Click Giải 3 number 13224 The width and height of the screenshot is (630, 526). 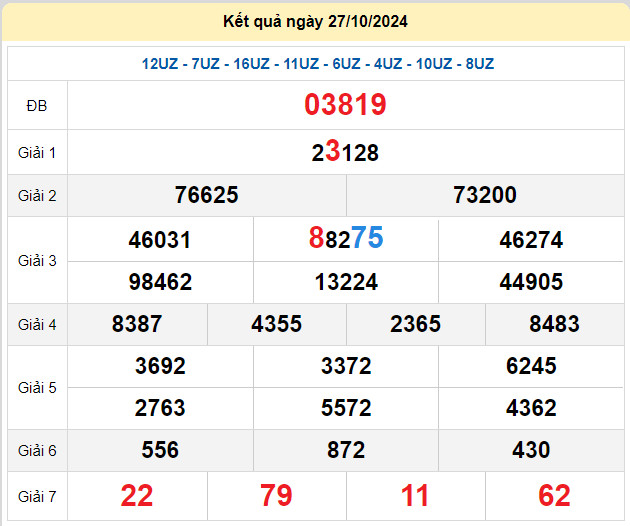point(346,282)
